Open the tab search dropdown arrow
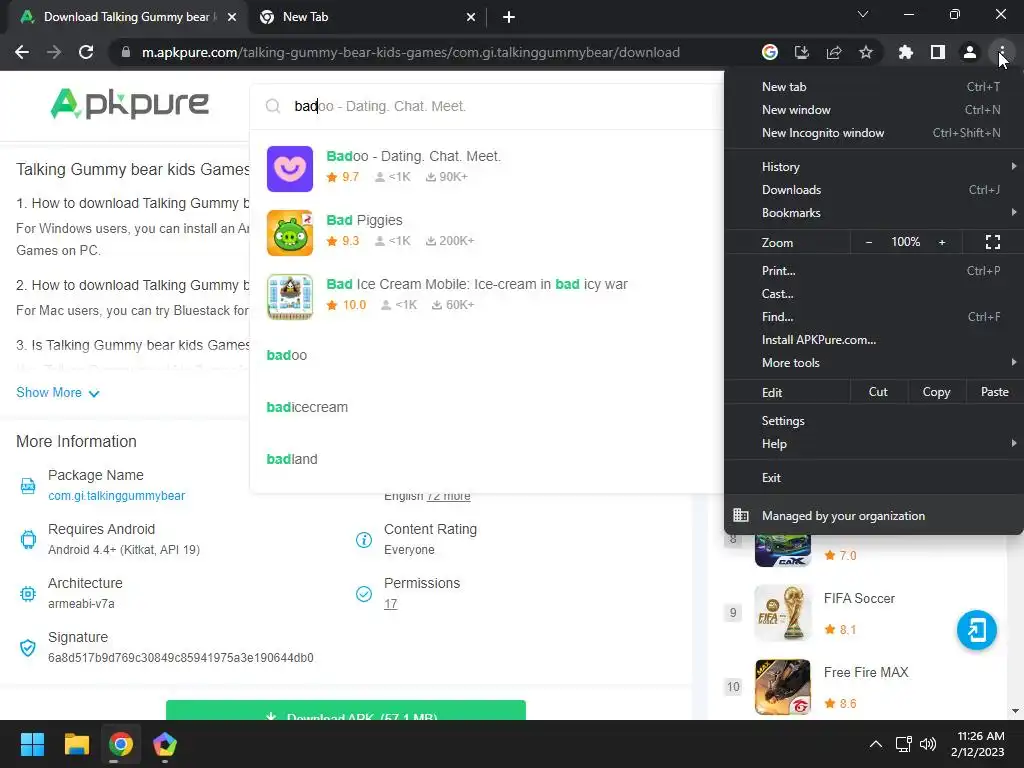 click(863, 14)
